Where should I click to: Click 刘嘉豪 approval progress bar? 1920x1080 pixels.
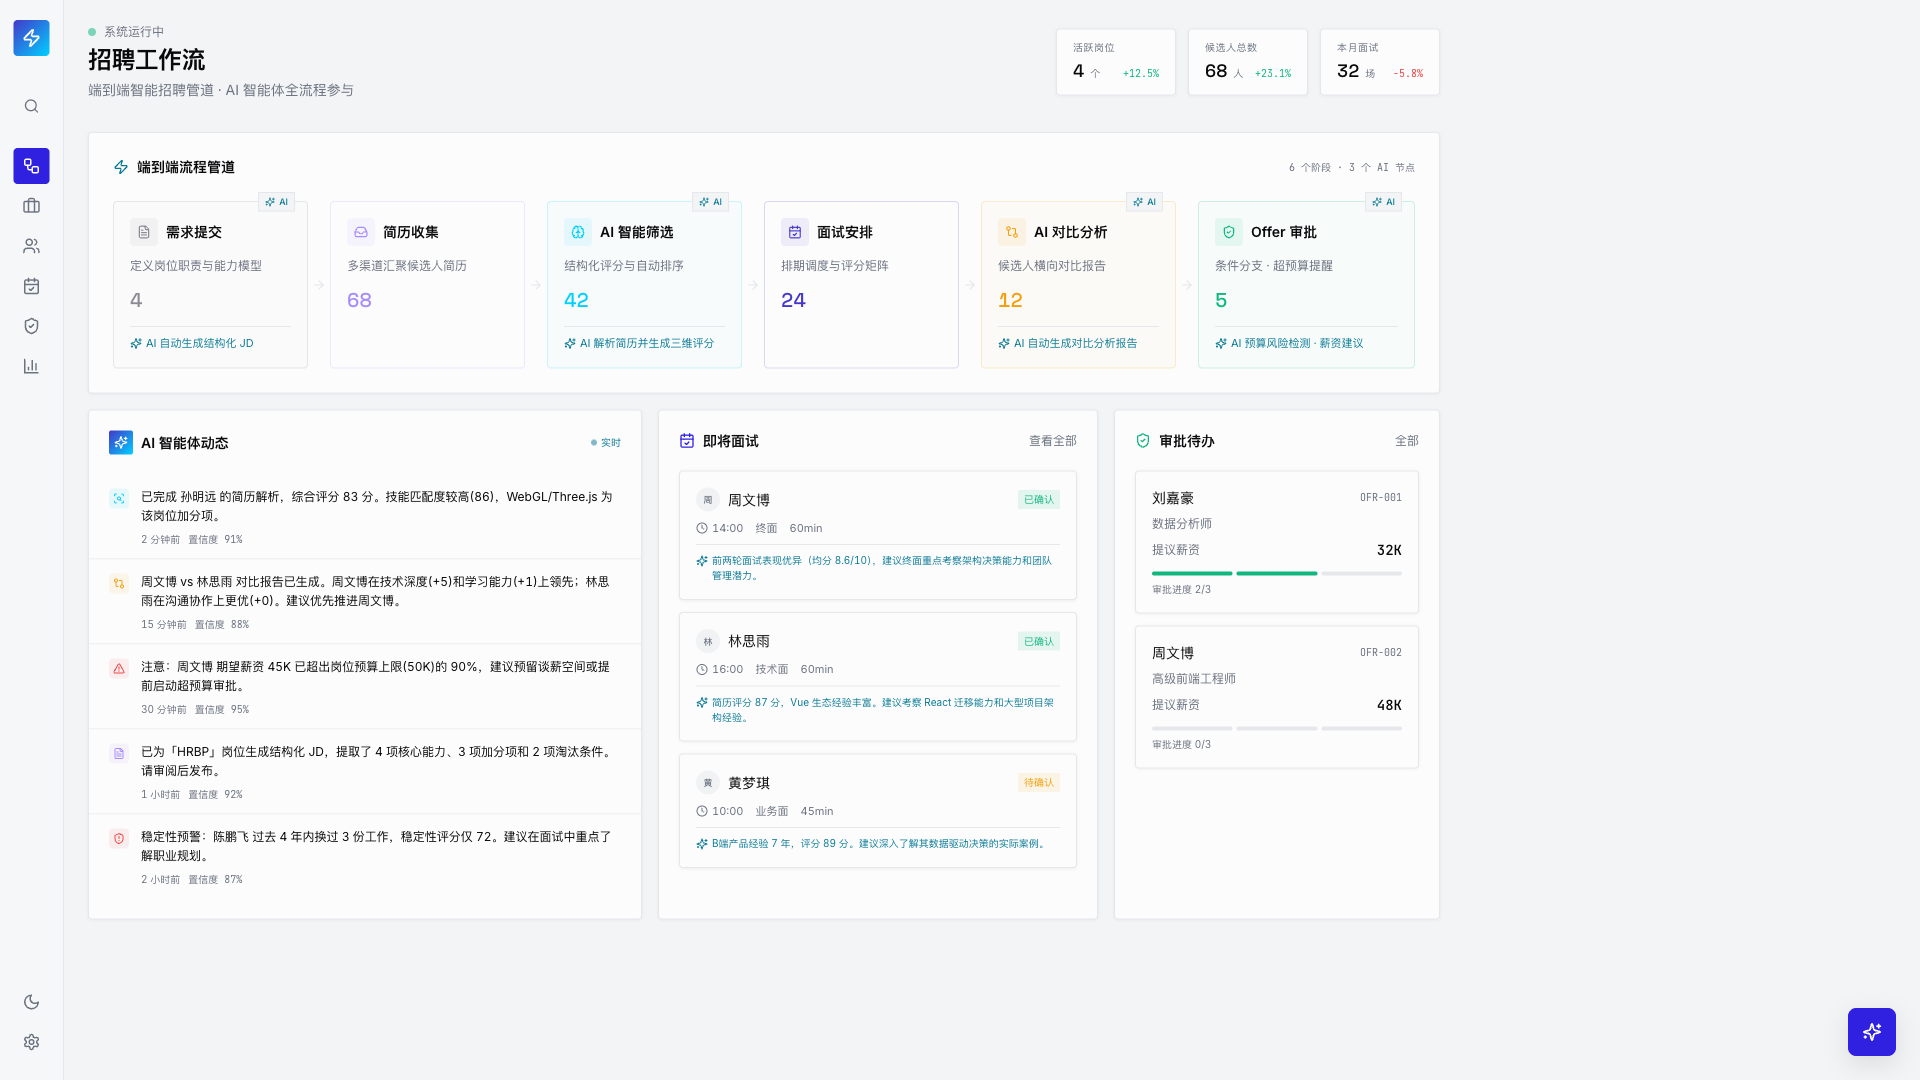1276,573
